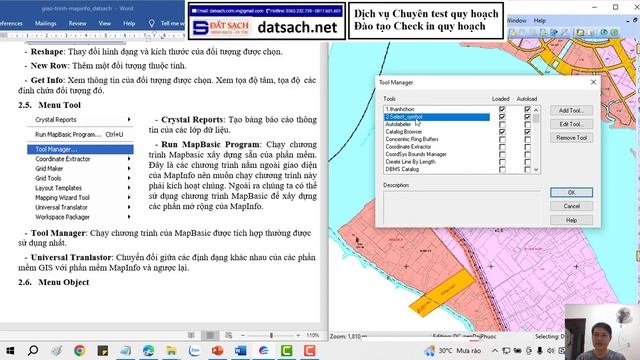
Task: Click Add Tool button
Action: (x=571, y=110)
